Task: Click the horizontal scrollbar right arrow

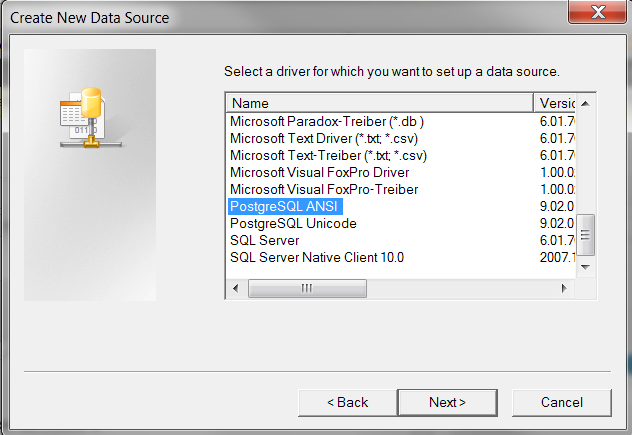Action: pos(564,288)
